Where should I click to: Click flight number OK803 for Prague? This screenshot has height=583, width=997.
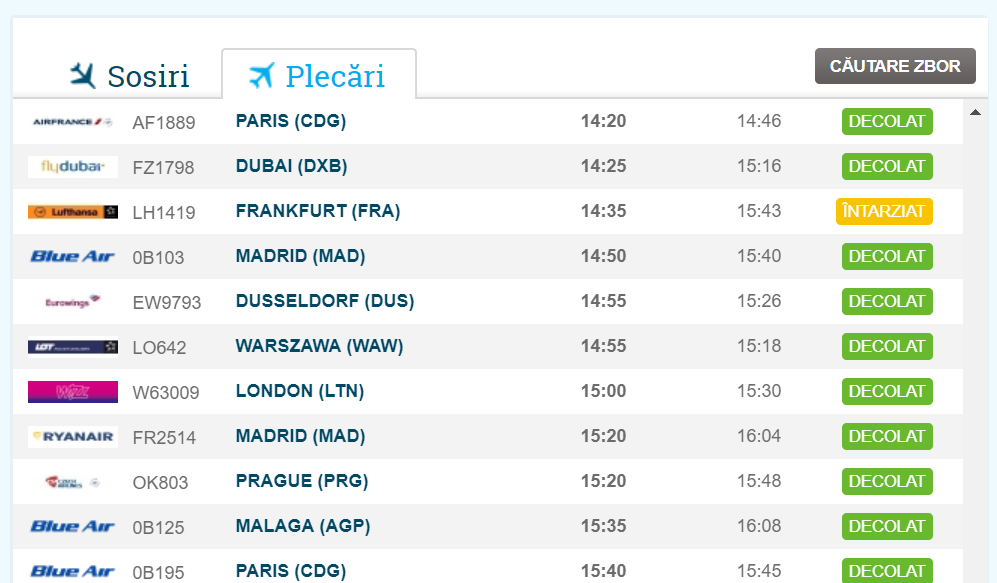[x=160, y=483]
